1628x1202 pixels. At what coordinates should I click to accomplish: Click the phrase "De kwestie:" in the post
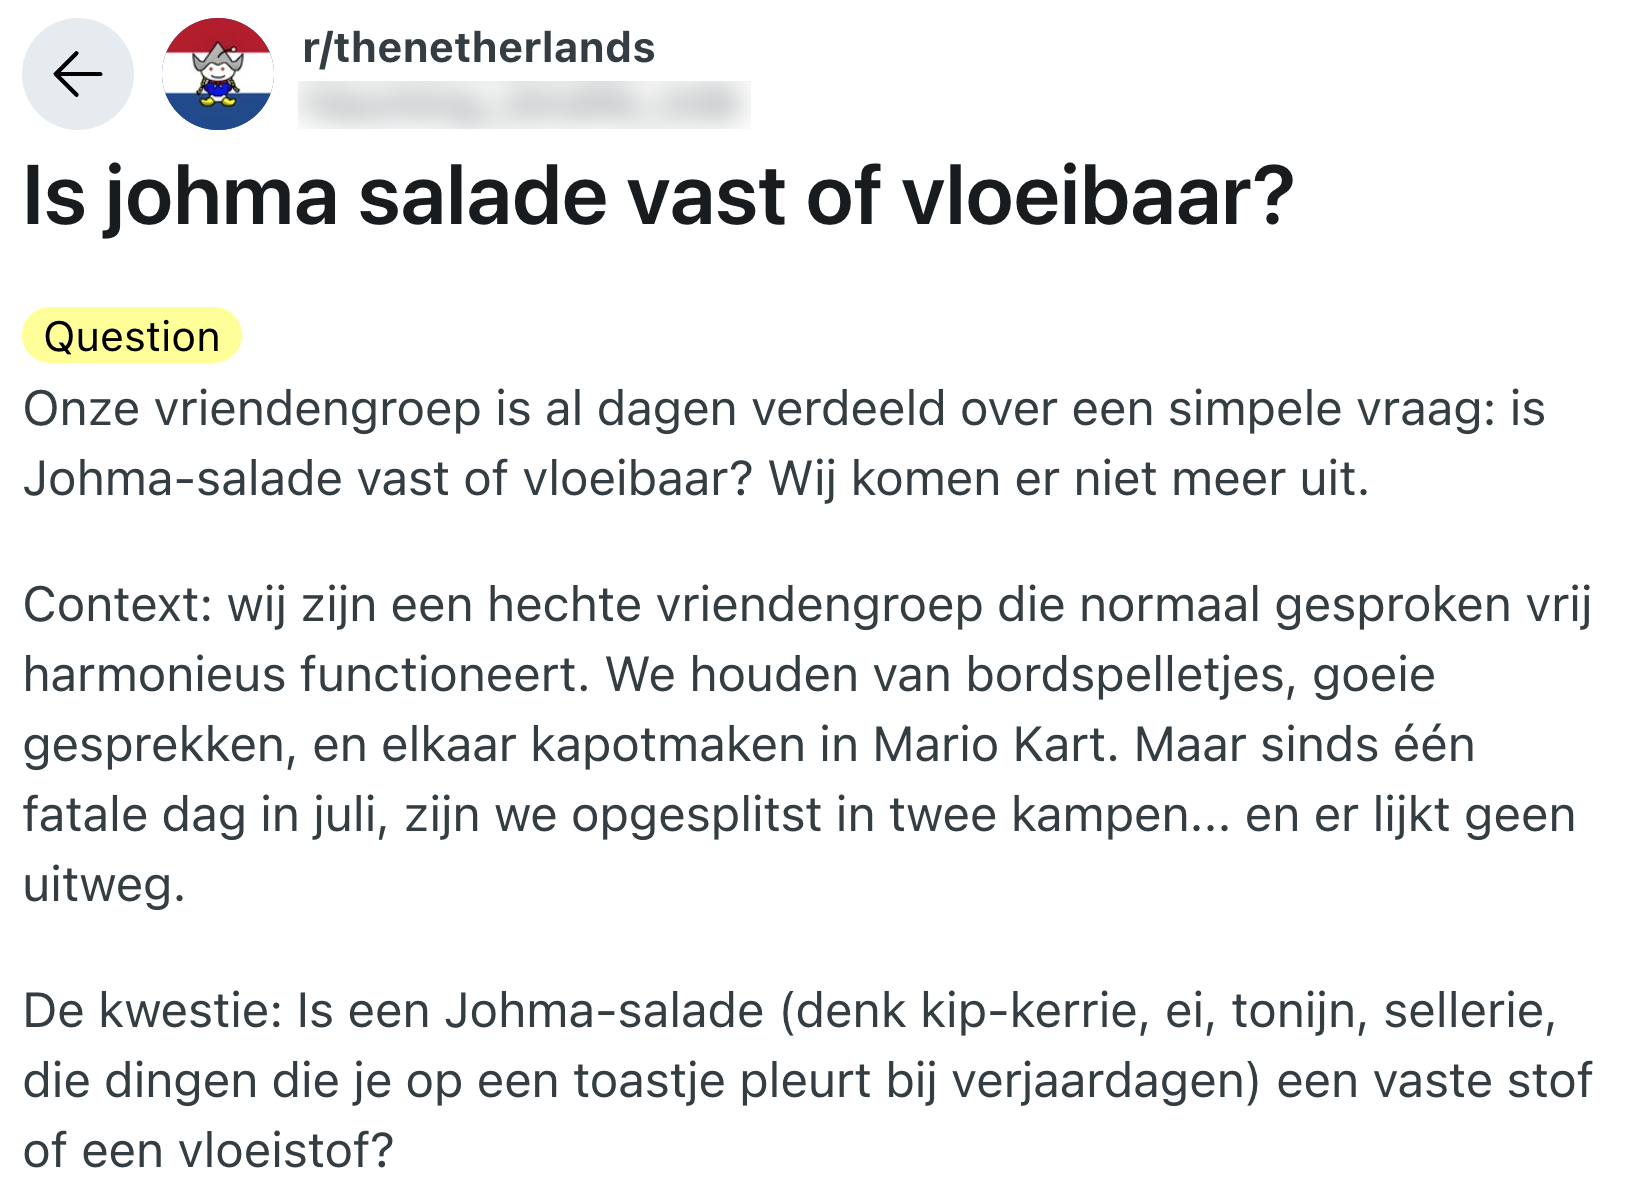point(153,1011)
